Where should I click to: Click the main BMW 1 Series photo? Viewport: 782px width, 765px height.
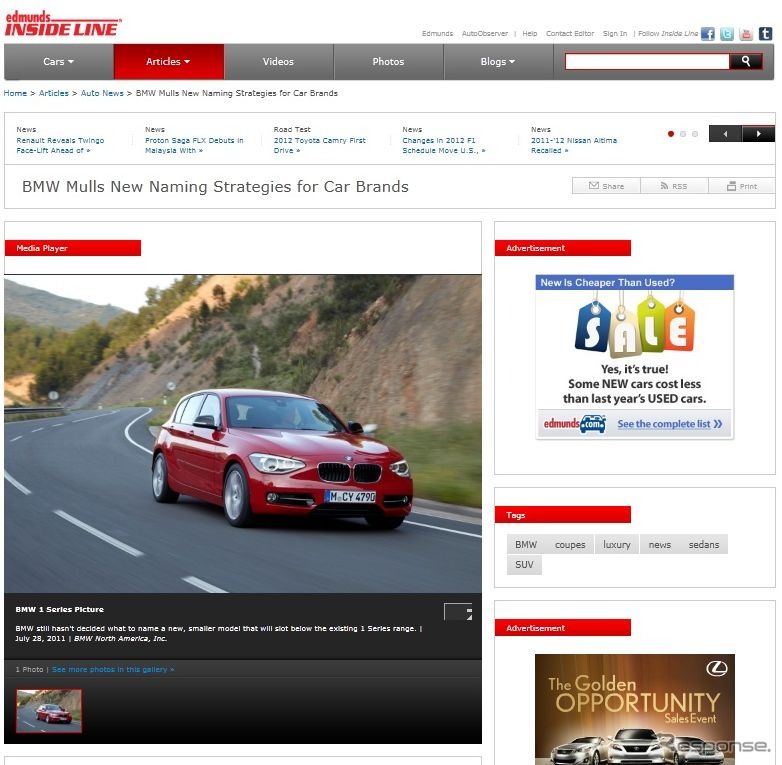pos(243,434)
